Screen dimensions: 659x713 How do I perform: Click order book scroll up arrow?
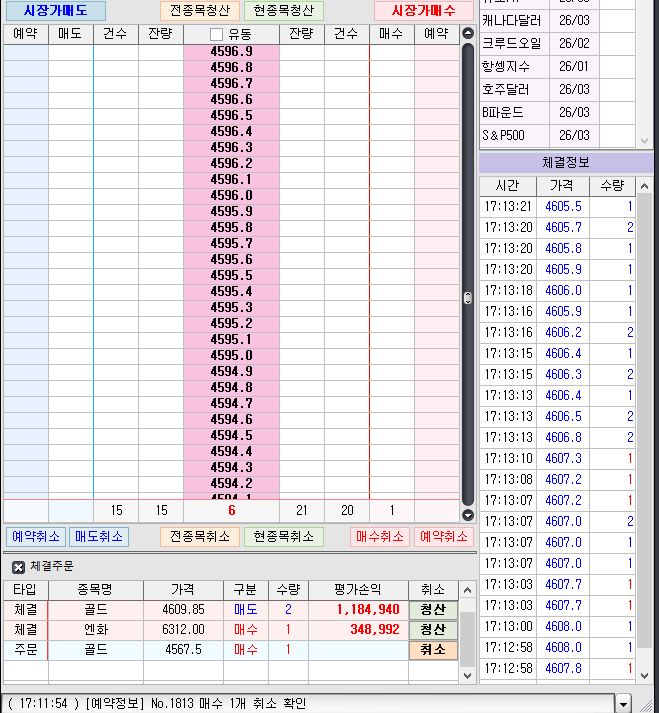coord(467,34)
